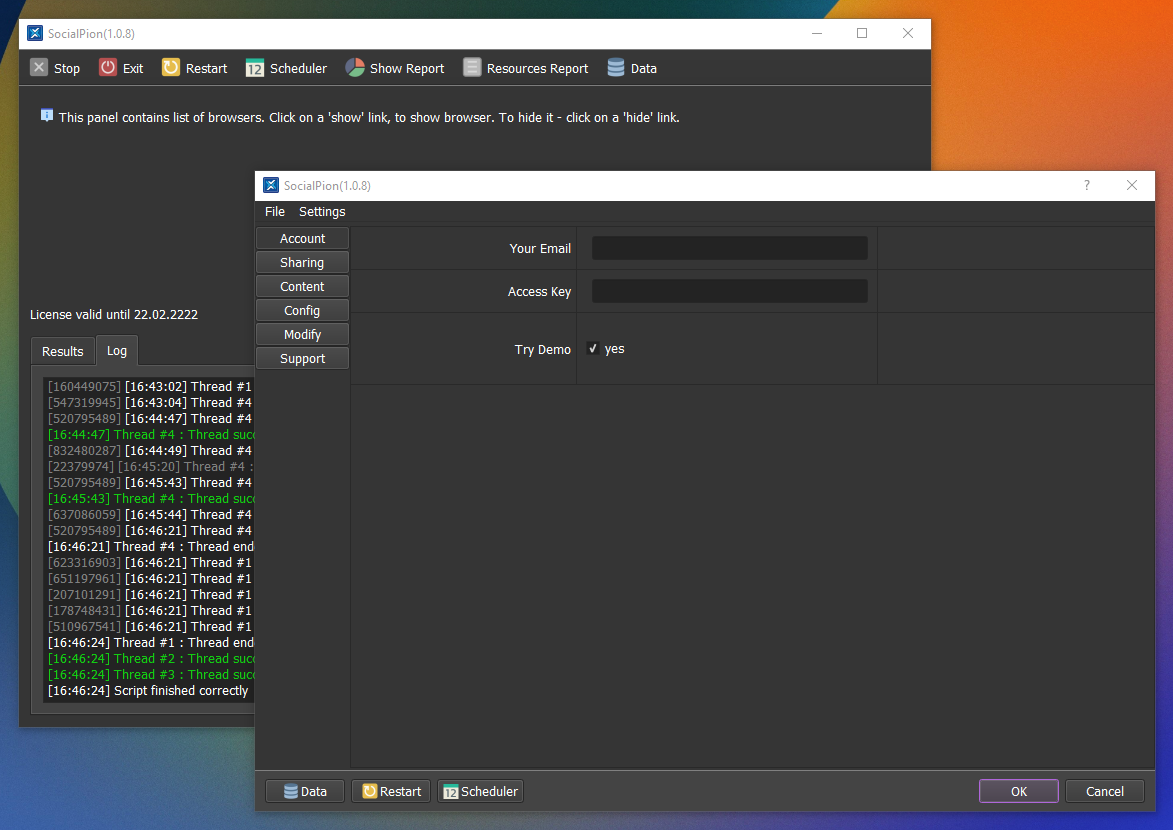Open the File menu in settings dialog
This screenshot has height=830, width=1173.
pos(275,212)
